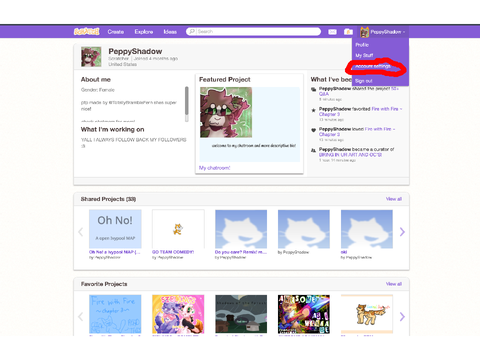Open the blue Fire with Fire favorite thumbnail
The image size is (480, 360).
point(115,314)
